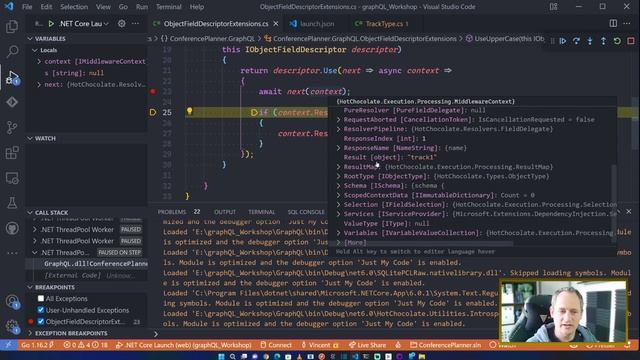Open the Extensions view

[x=12, y=153]
